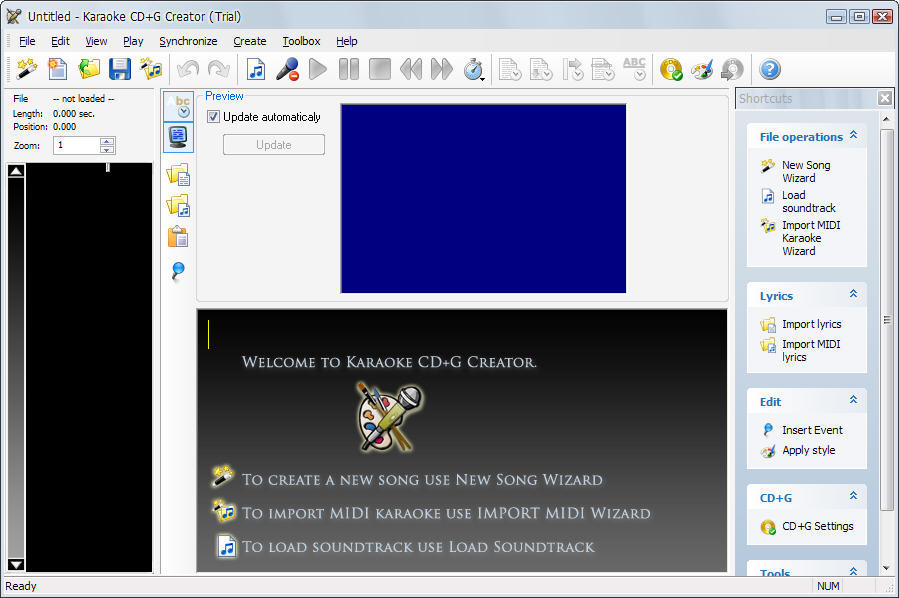This screenshot has width=899, height=598.
Task: Collapse the Lyrics section in Shortcuts
Action: point(853,294)
